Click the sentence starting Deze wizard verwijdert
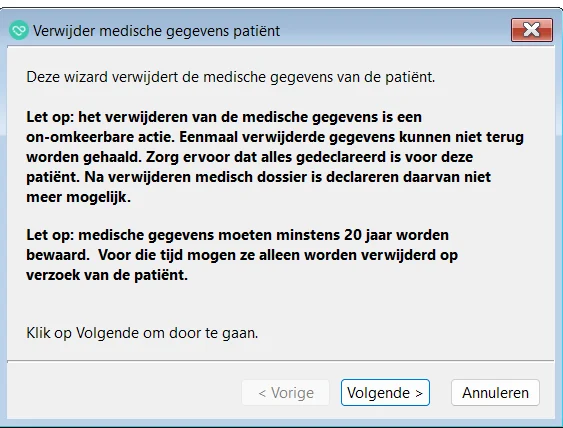The width and height of the screenshot is (563, 428). [231, 77]
